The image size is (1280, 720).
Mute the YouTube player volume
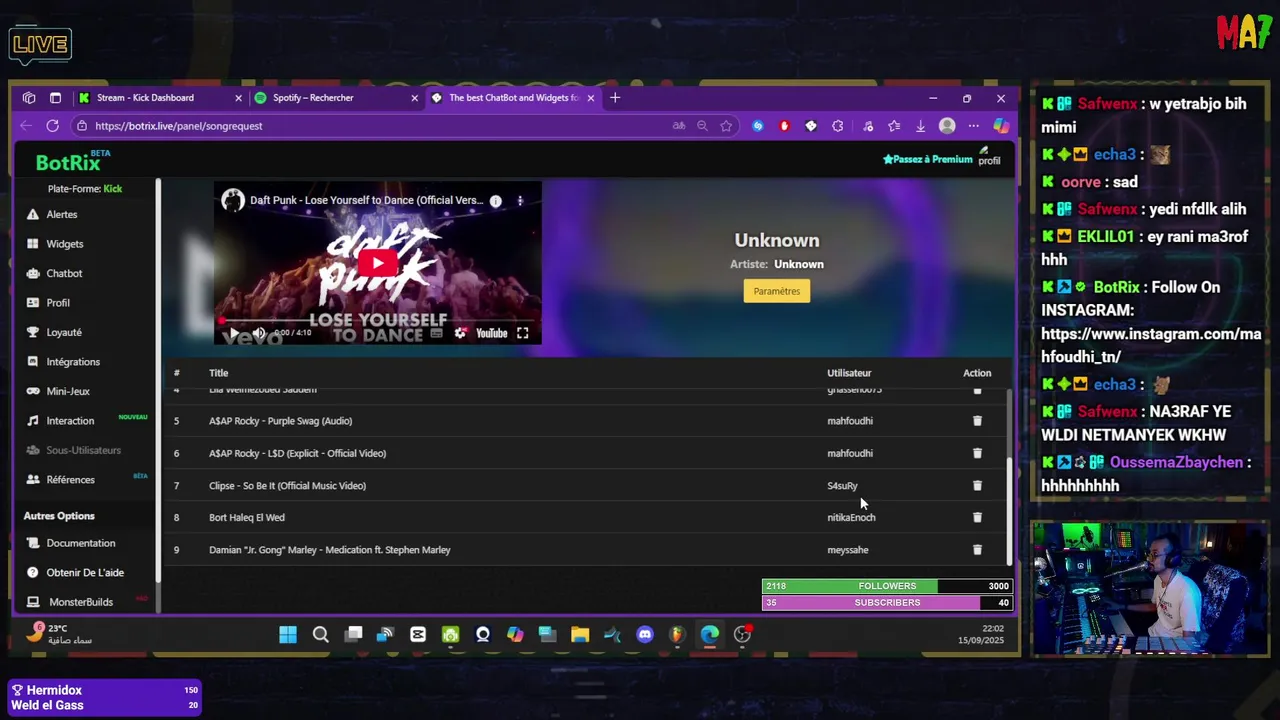pyautogui.click(x=259, y=333)
